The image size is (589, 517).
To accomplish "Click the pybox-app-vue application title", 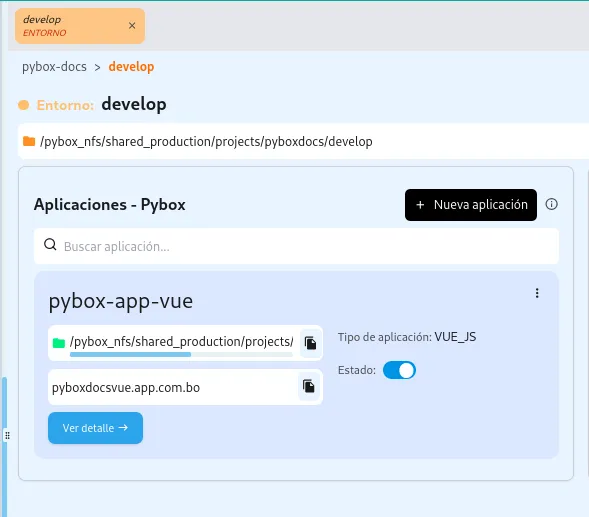I will point(121,301).
